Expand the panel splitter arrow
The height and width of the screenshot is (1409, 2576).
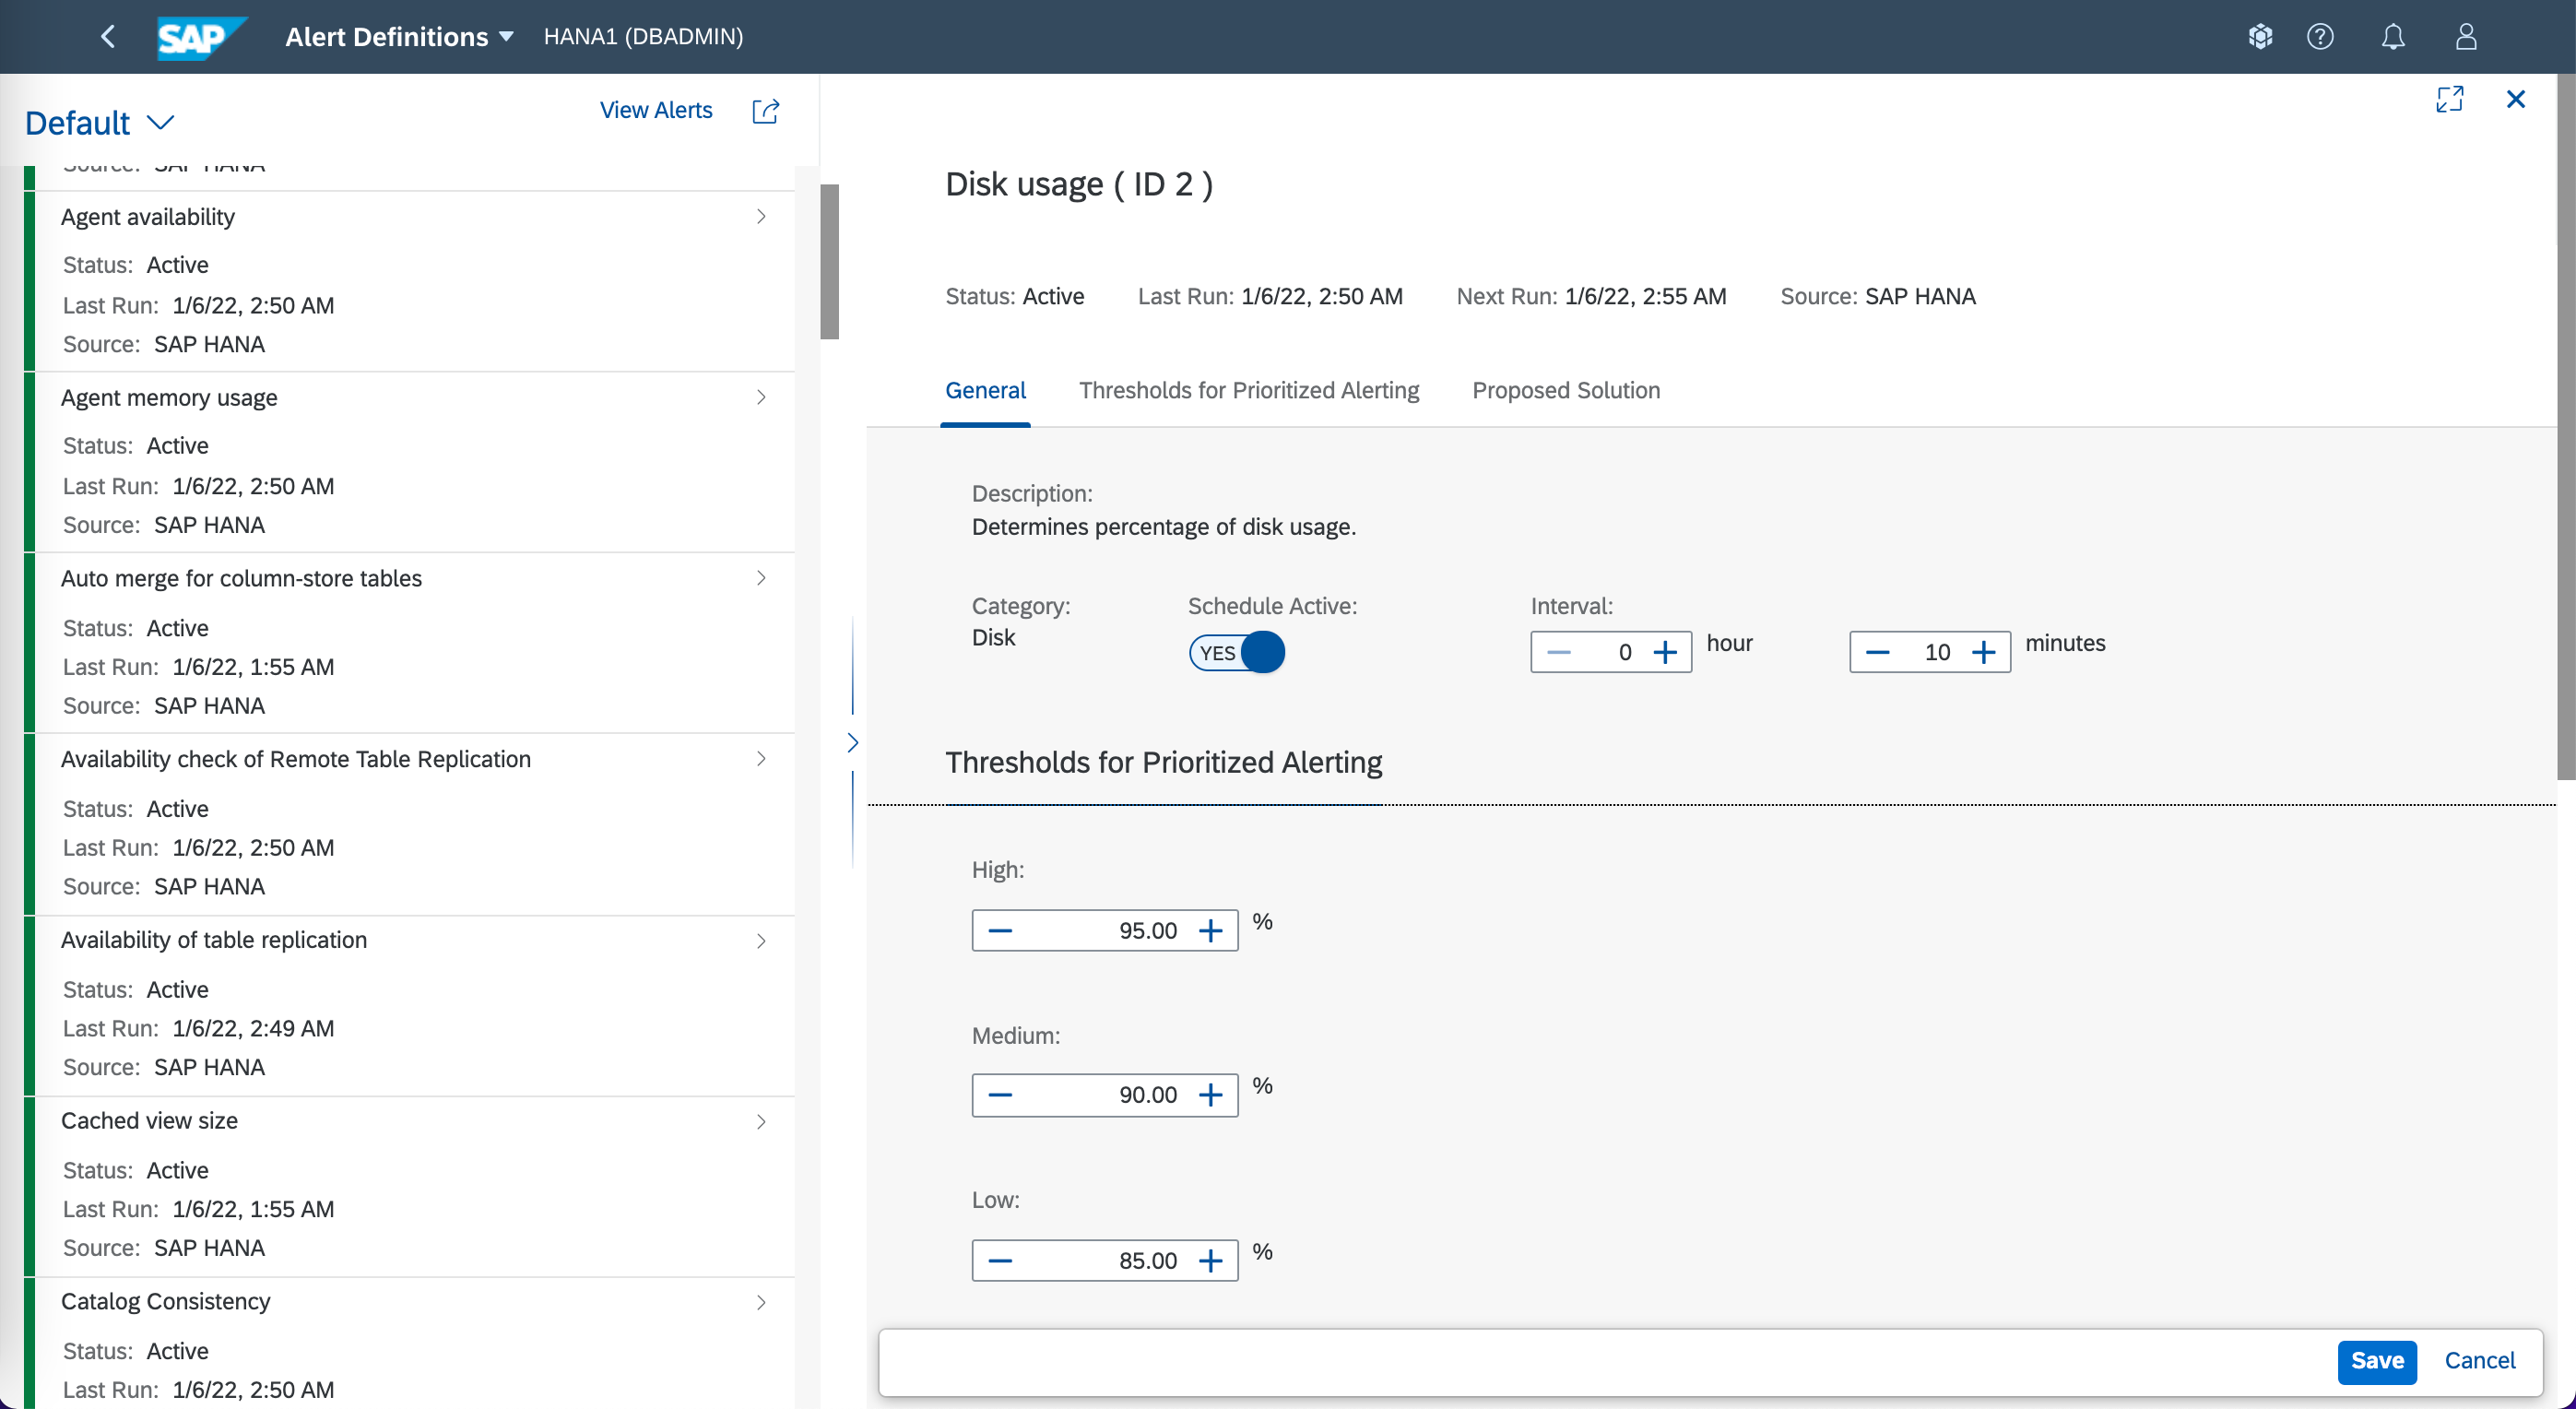coord(852,743)
